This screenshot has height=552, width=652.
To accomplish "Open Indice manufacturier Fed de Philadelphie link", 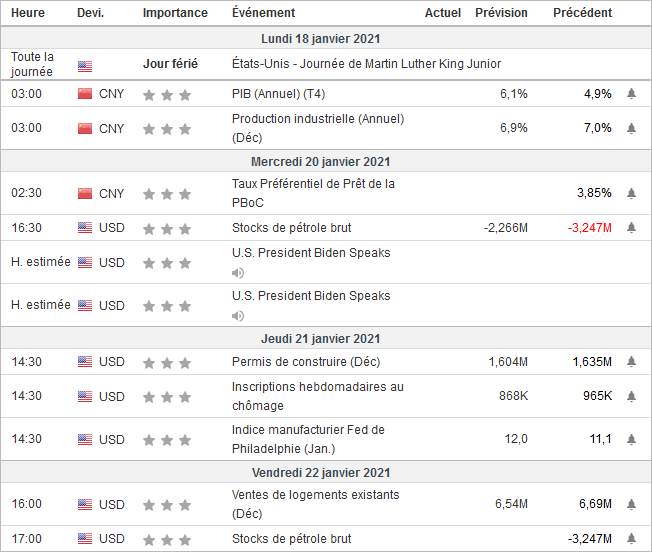I will pyautogui.click(x=308, y=439).
